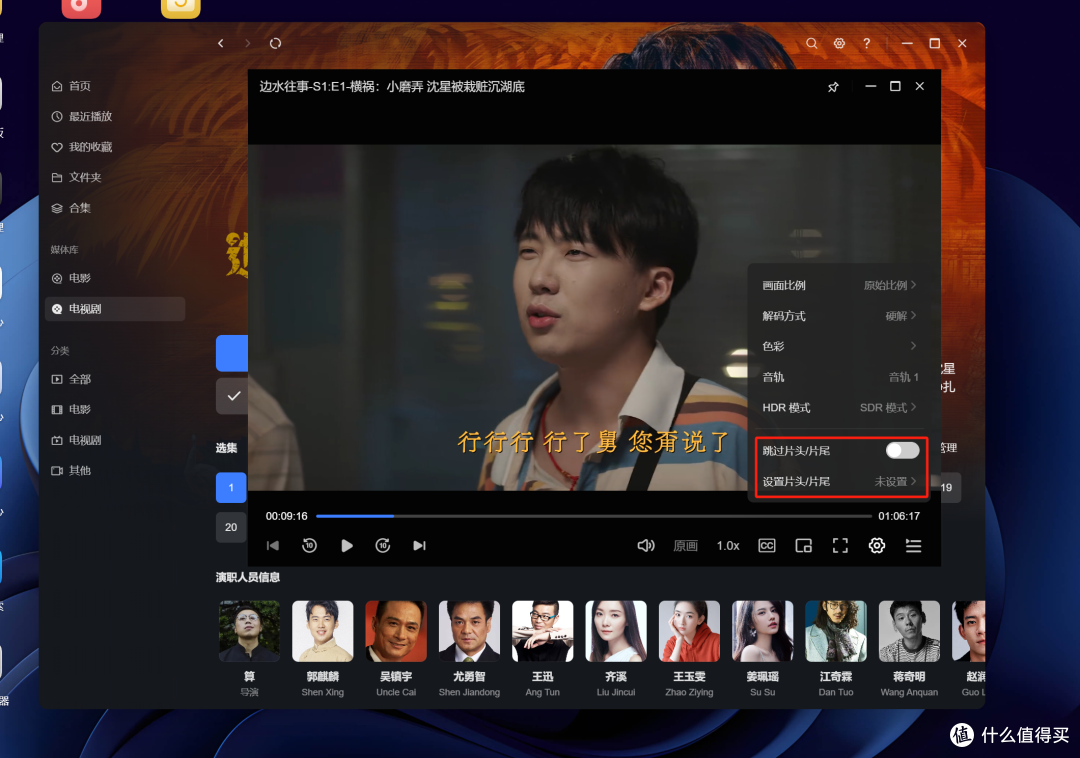Expand 解码方式 decoding option
1080x758 pixels.
[x=839, y=316]
